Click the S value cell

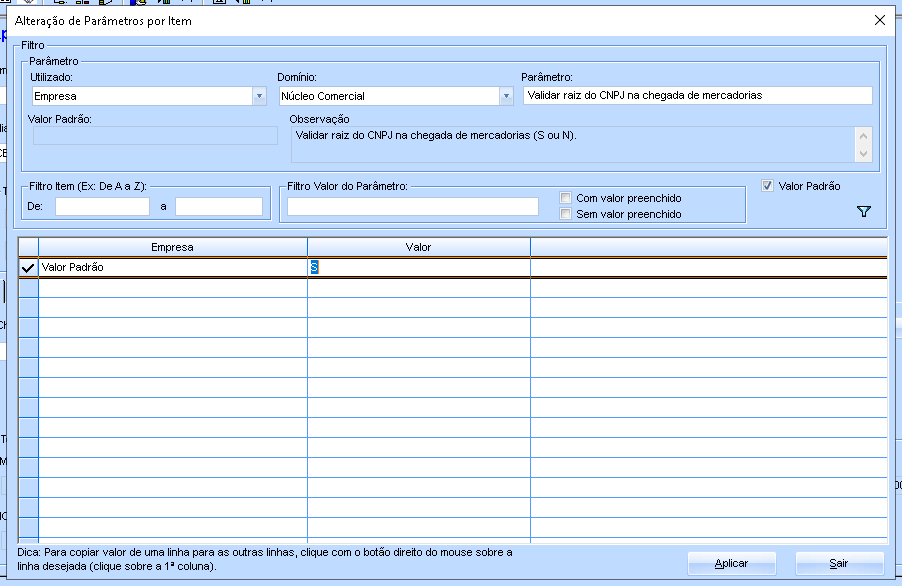tap(418, 267)
